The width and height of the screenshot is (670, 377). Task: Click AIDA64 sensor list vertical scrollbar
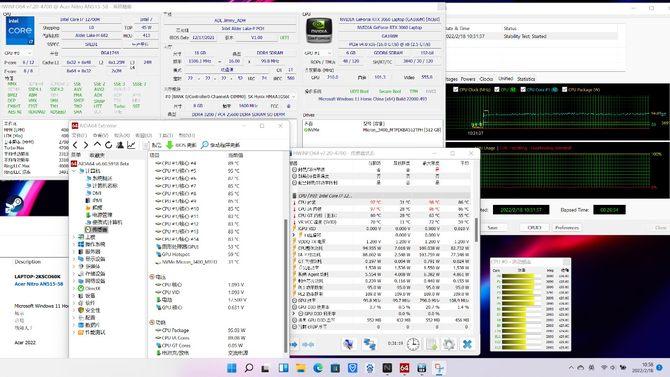pyautogui.click(x=285, y=252)
